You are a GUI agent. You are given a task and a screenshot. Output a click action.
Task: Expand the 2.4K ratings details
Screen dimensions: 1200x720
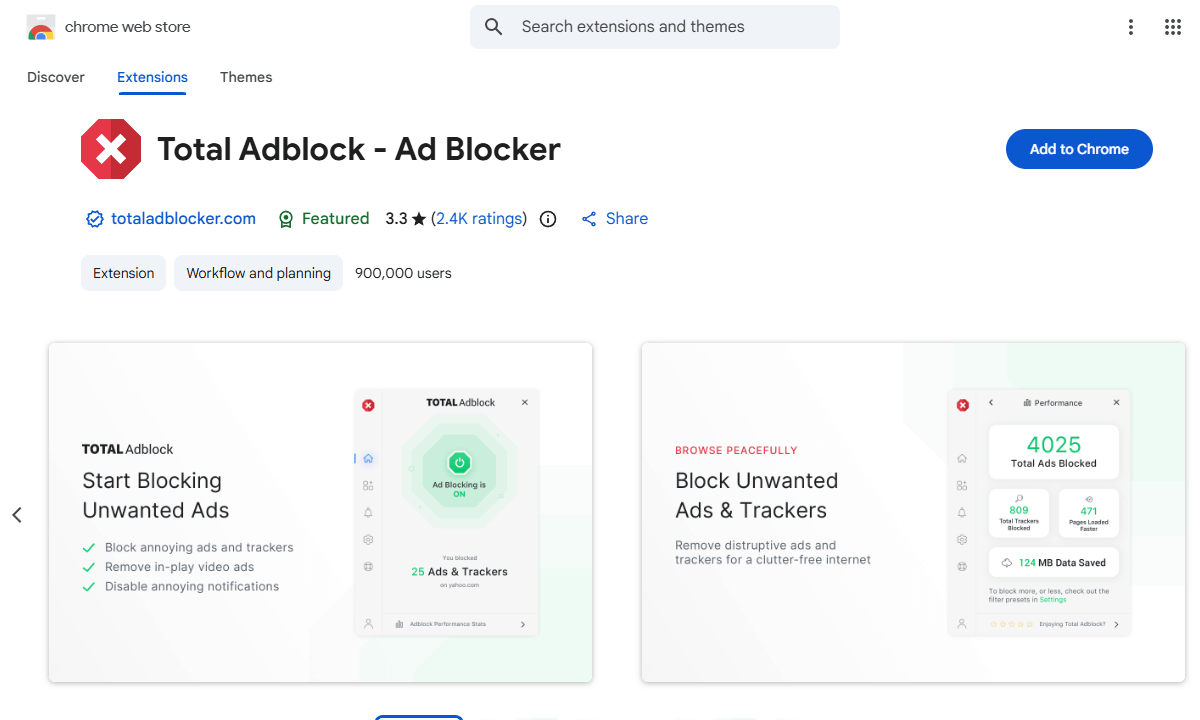click(x=479, y=218)
